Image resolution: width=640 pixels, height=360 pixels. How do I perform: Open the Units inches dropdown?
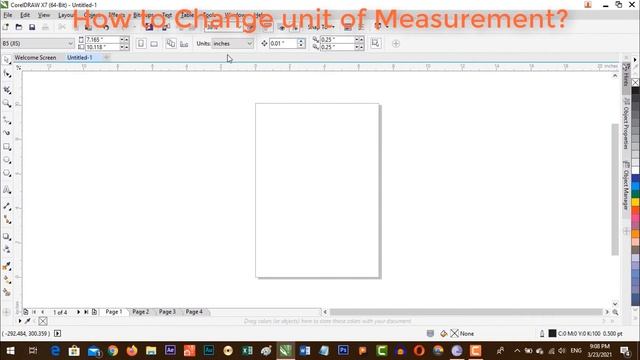click(232, 43)
